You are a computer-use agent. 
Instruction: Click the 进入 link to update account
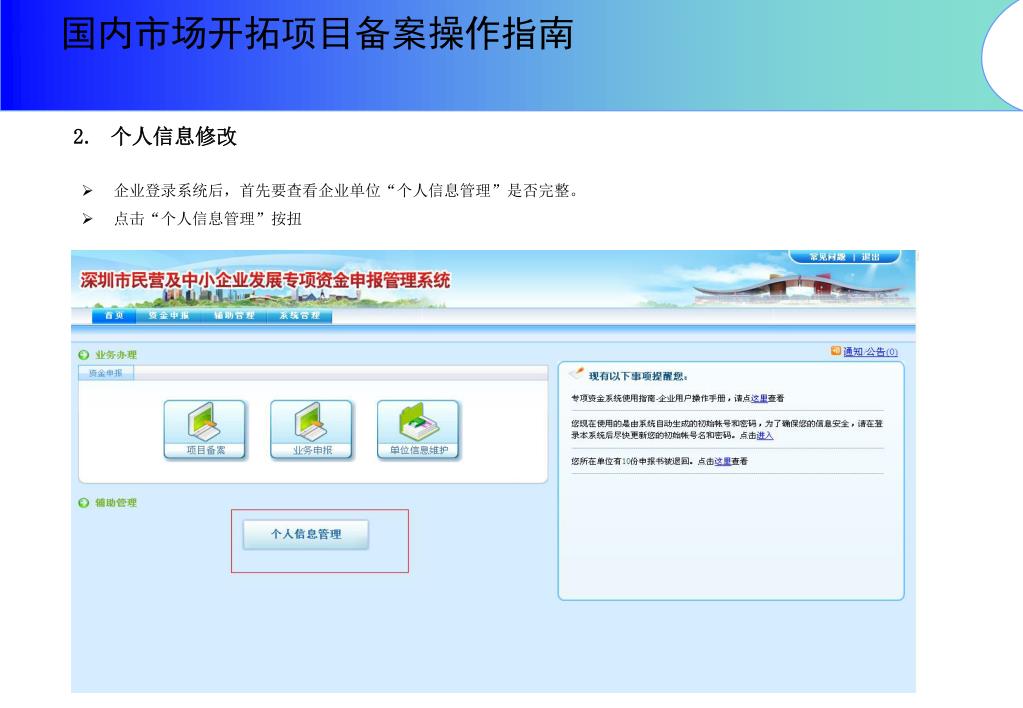[765, 436]
